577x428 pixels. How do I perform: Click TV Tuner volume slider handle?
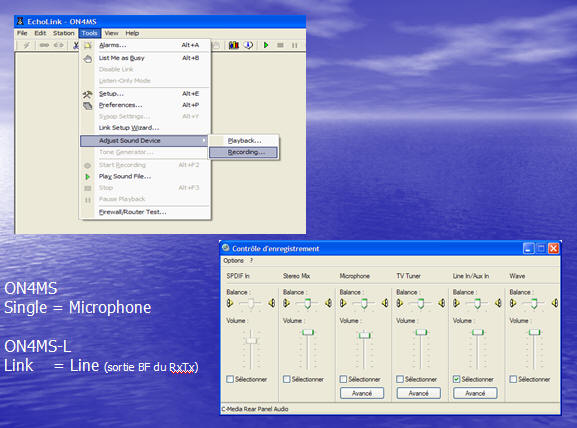[x=421, y=332]
